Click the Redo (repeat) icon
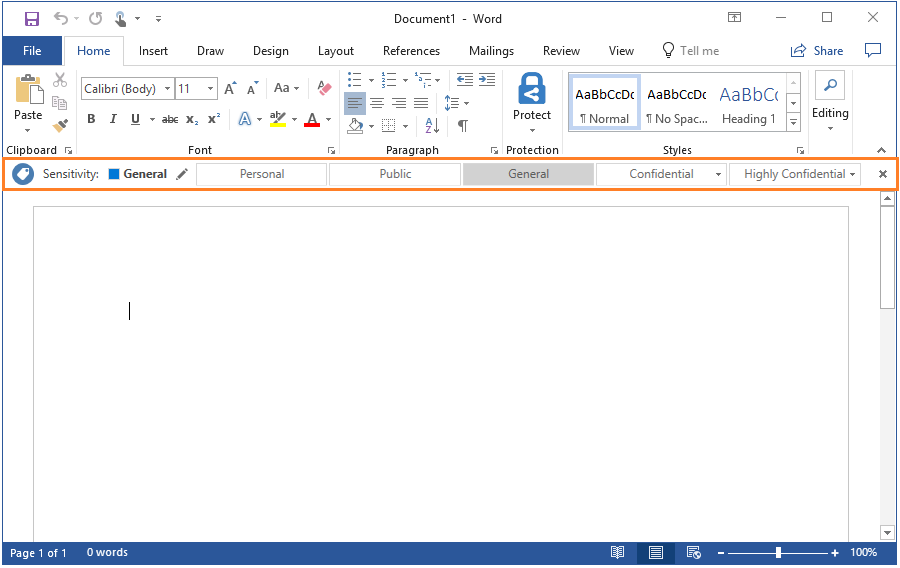 (95, 19)
